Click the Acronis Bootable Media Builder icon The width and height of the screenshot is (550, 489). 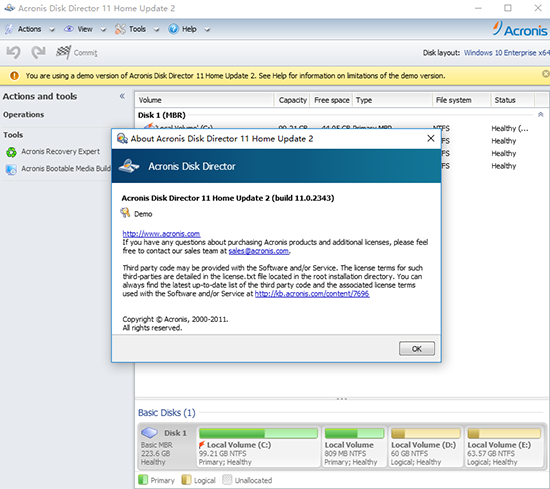pos(11,169)
